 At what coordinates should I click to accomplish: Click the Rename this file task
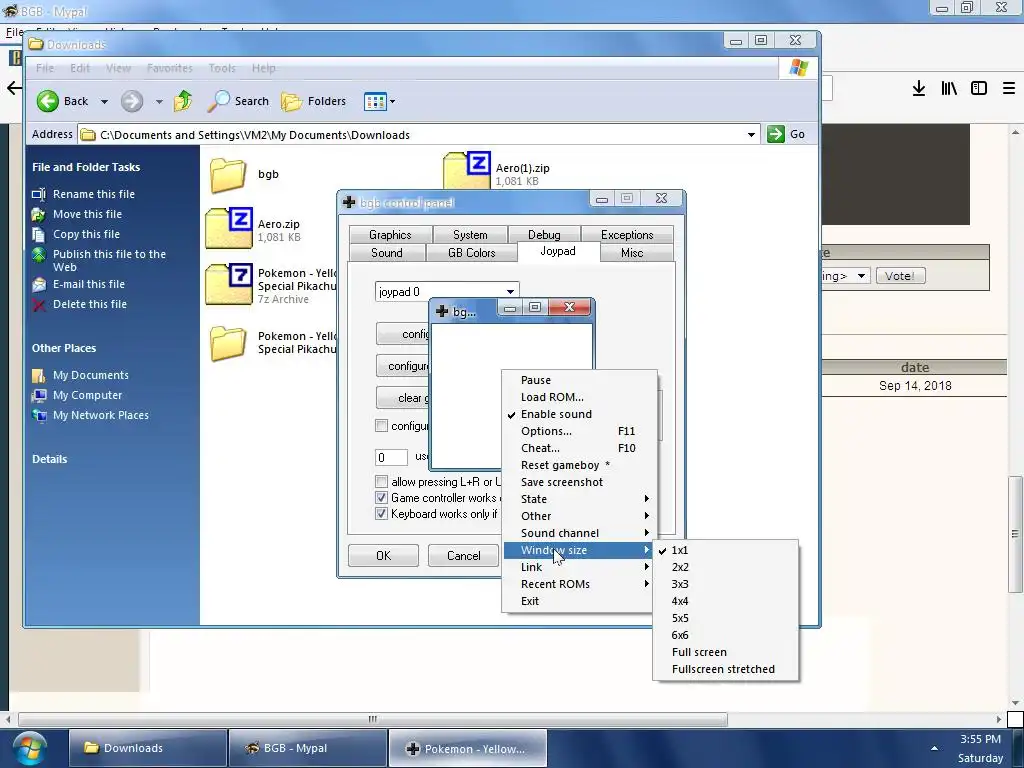(94, 194)
